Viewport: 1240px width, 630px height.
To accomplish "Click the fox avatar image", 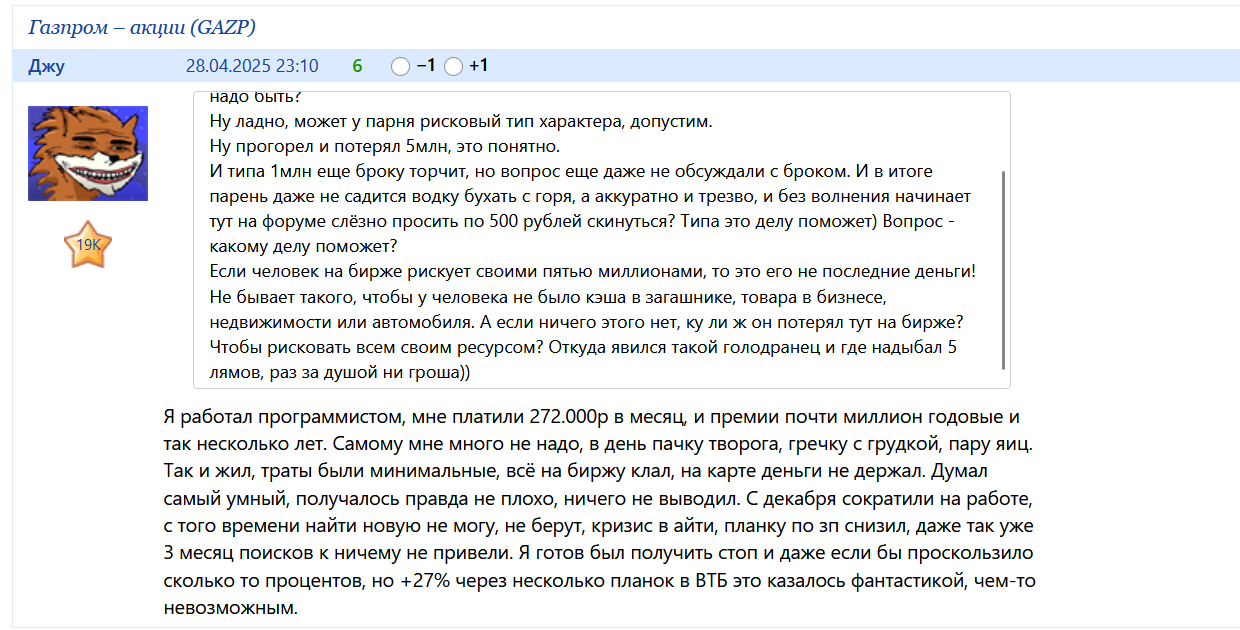I will click(x=87, y=153).
